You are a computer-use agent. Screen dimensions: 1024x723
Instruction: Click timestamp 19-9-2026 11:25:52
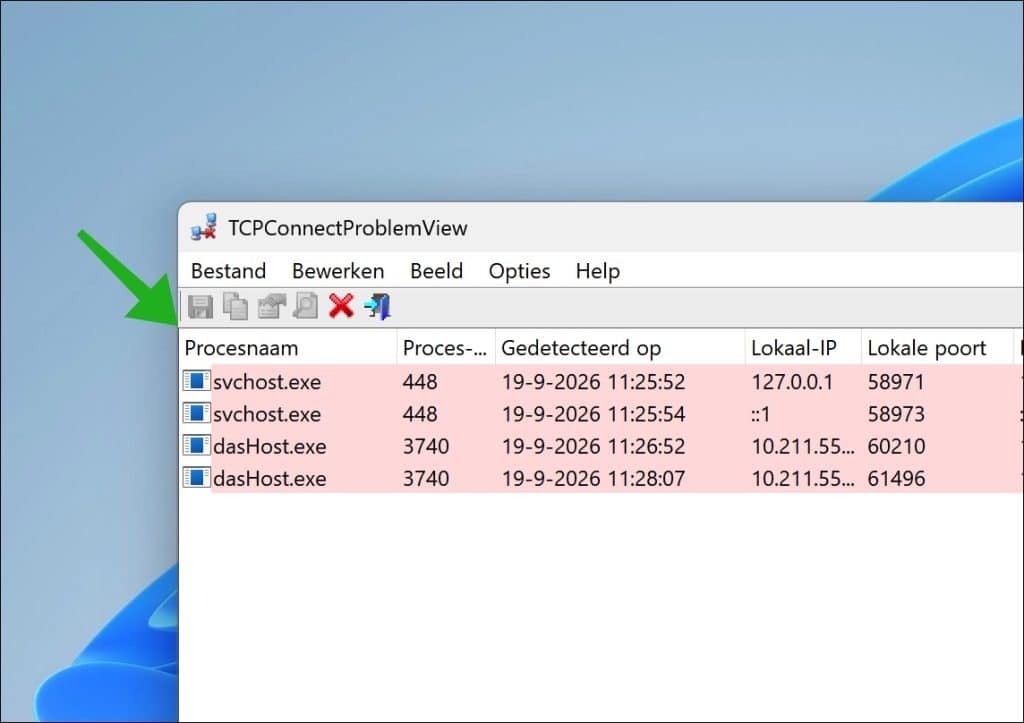point(594,381)
